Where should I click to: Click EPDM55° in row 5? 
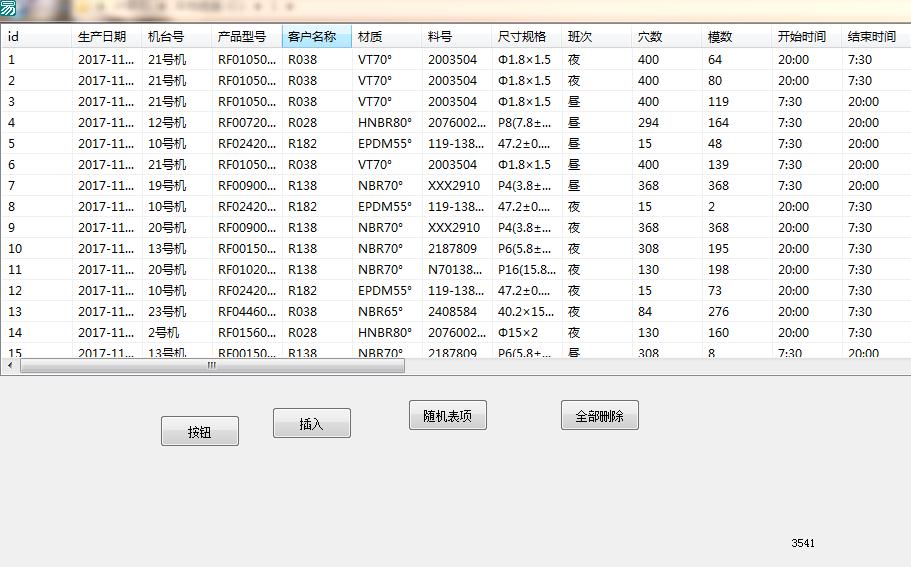pyautogui.click(x=385, y=143)
